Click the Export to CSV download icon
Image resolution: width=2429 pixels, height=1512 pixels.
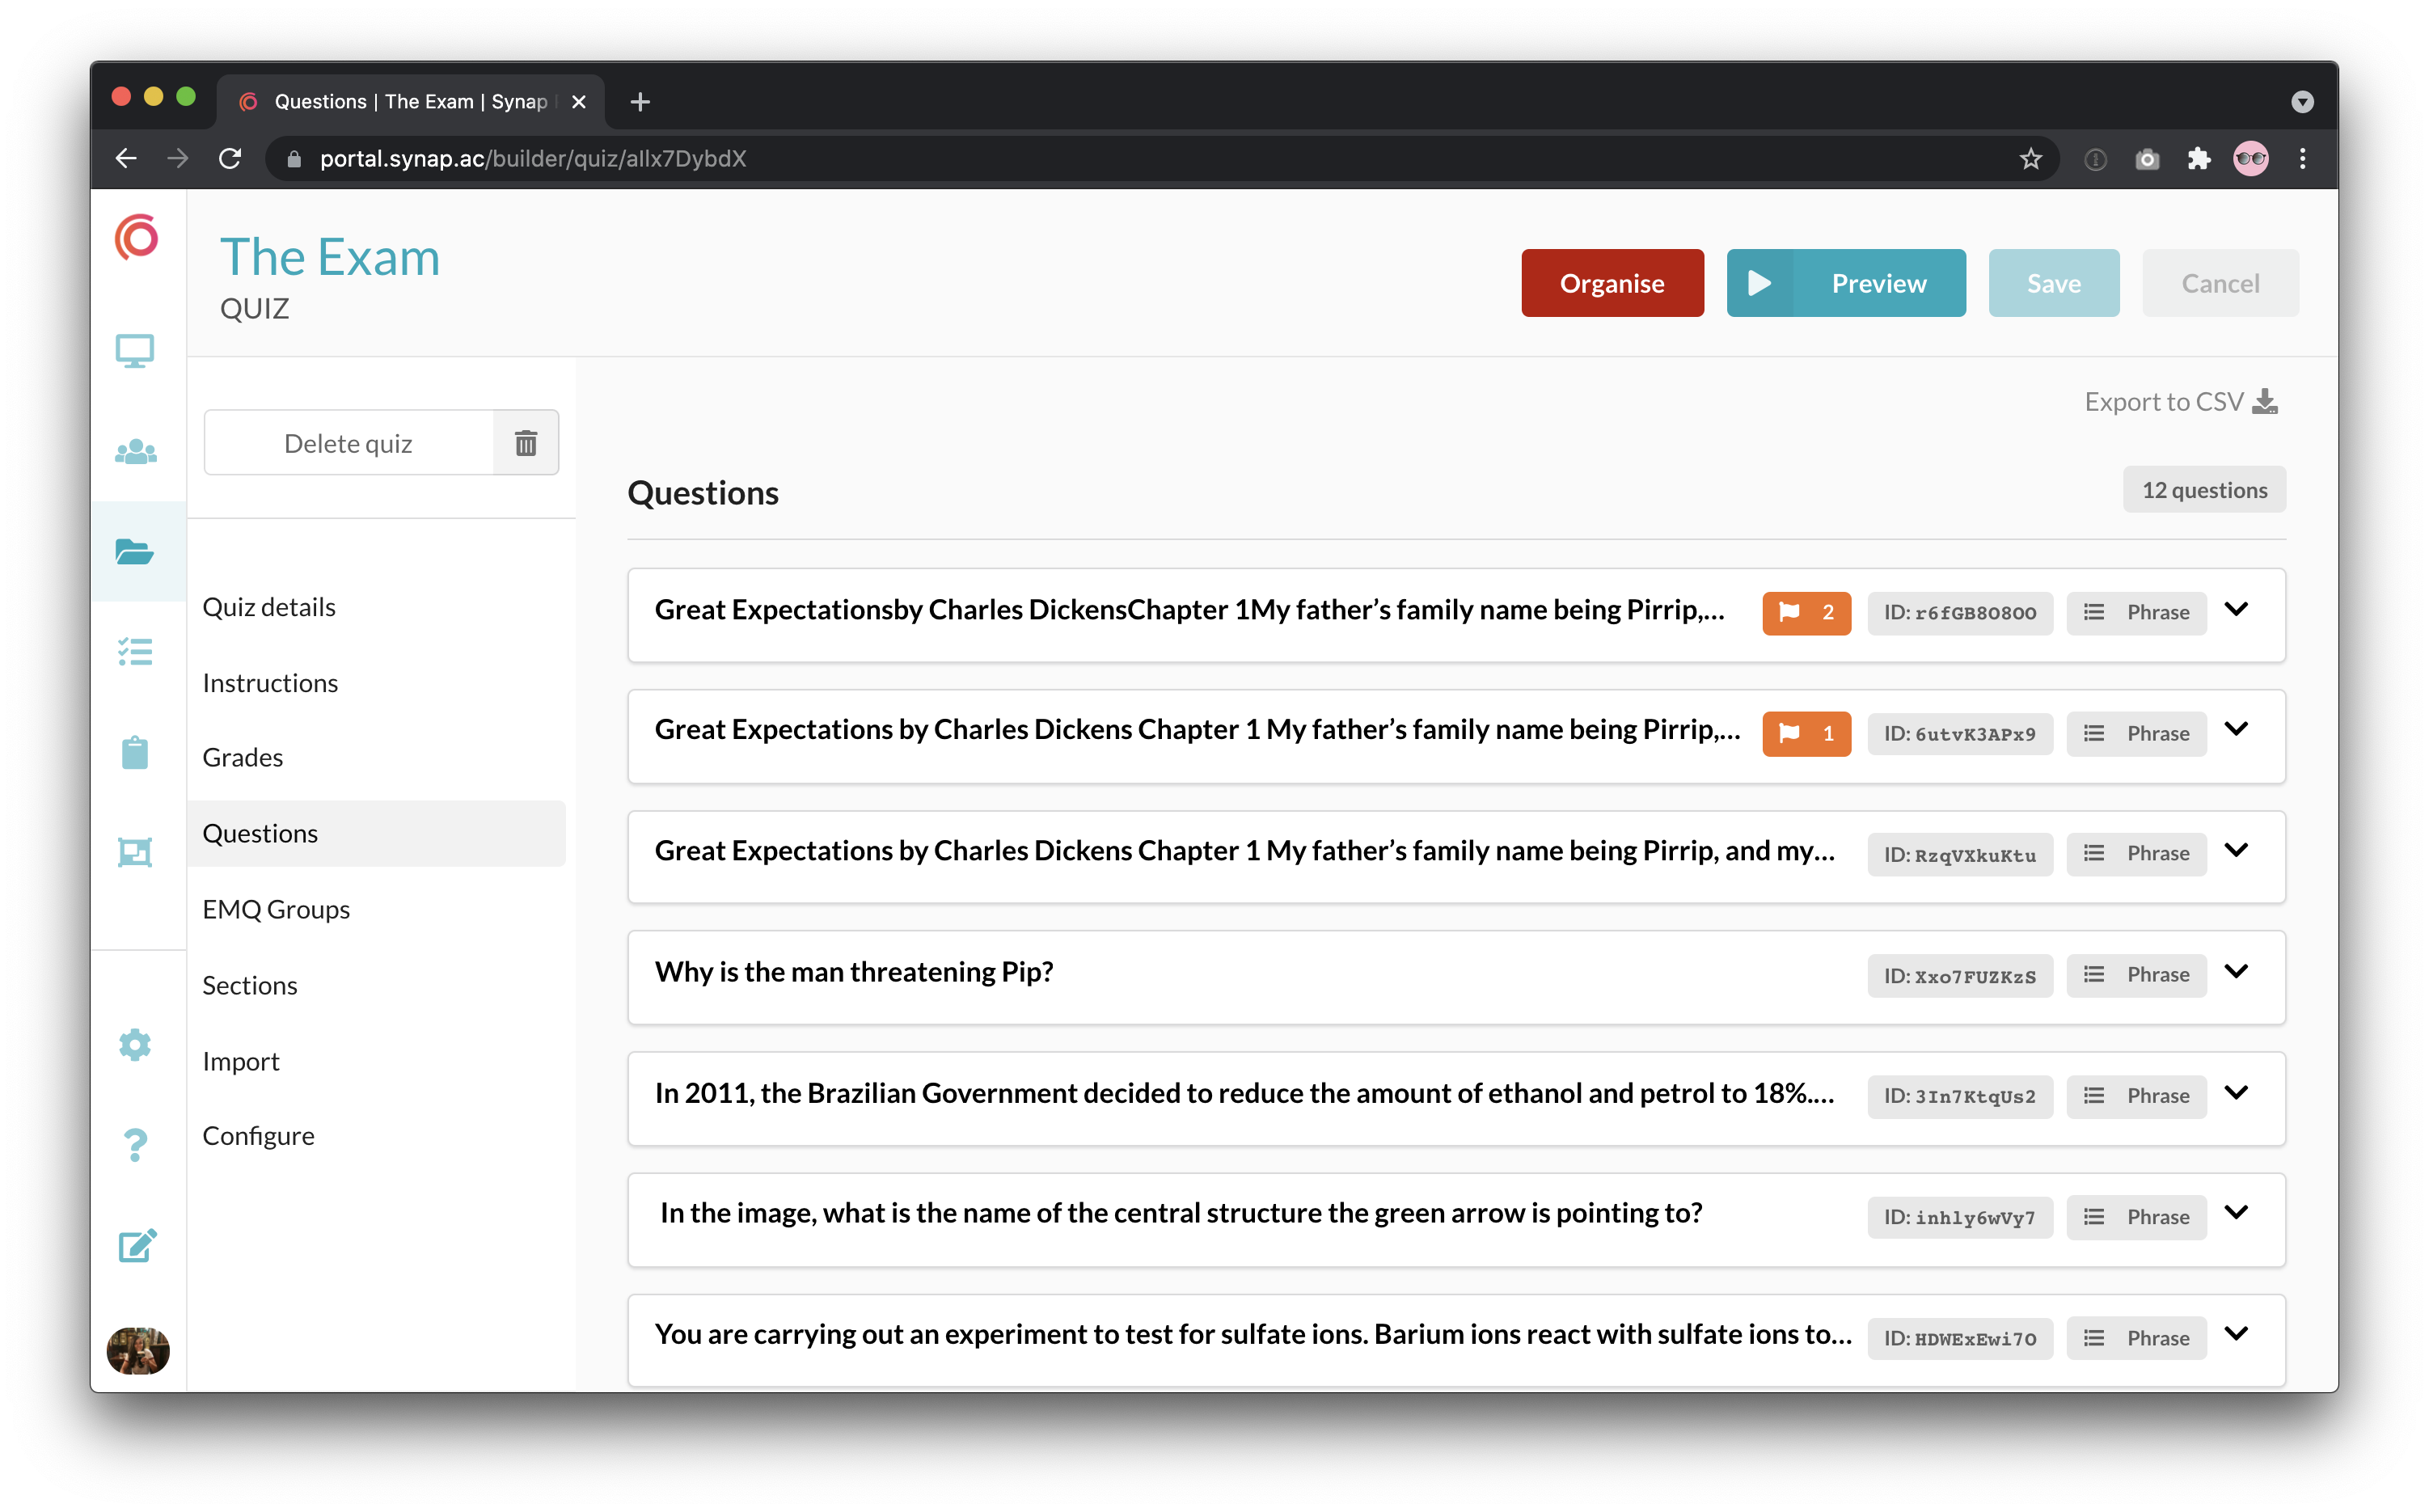(2264, 402)
